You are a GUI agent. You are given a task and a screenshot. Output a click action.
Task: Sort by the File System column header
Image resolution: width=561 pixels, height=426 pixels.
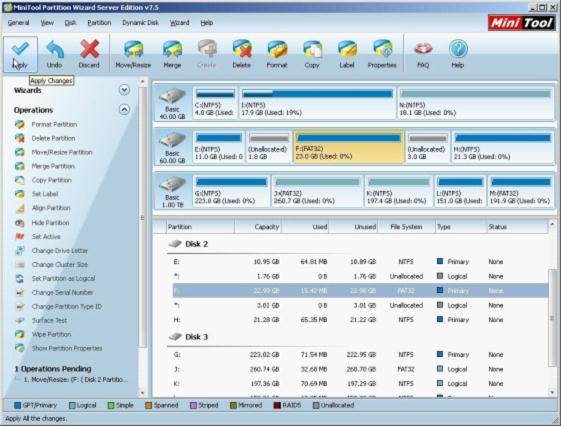pos(406,227)
